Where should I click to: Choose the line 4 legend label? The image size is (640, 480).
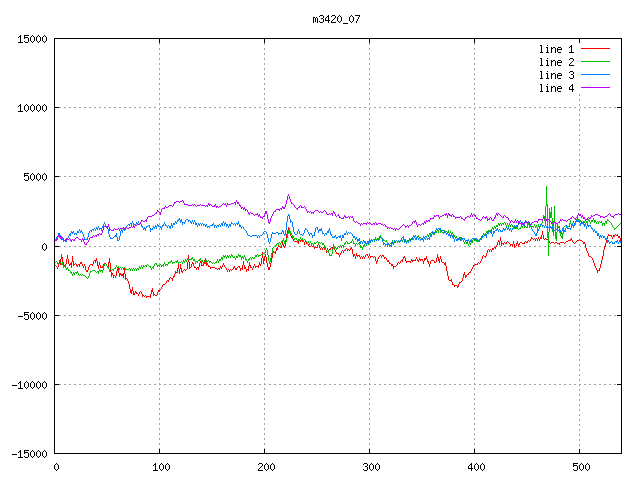coord(557,88)
